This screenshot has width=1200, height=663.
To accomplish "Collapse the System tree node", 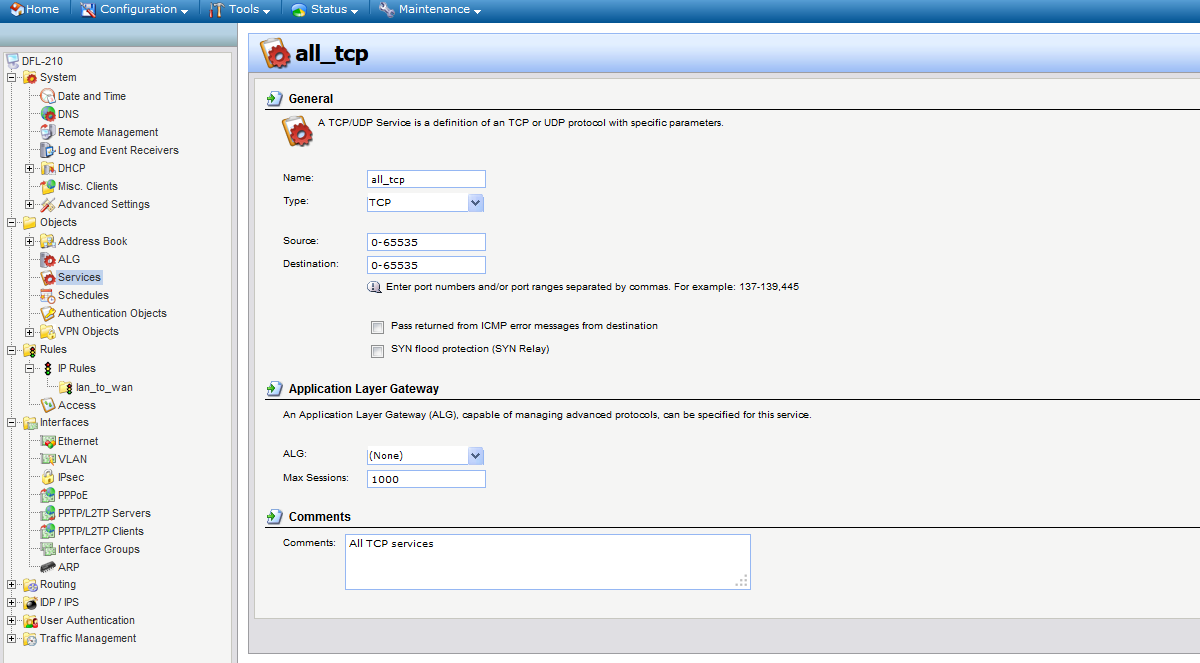I will point(12,77).
